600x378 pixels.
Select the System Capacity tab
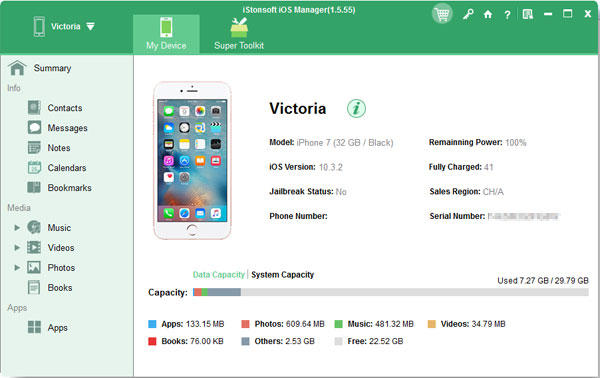[x=282, y=275]
